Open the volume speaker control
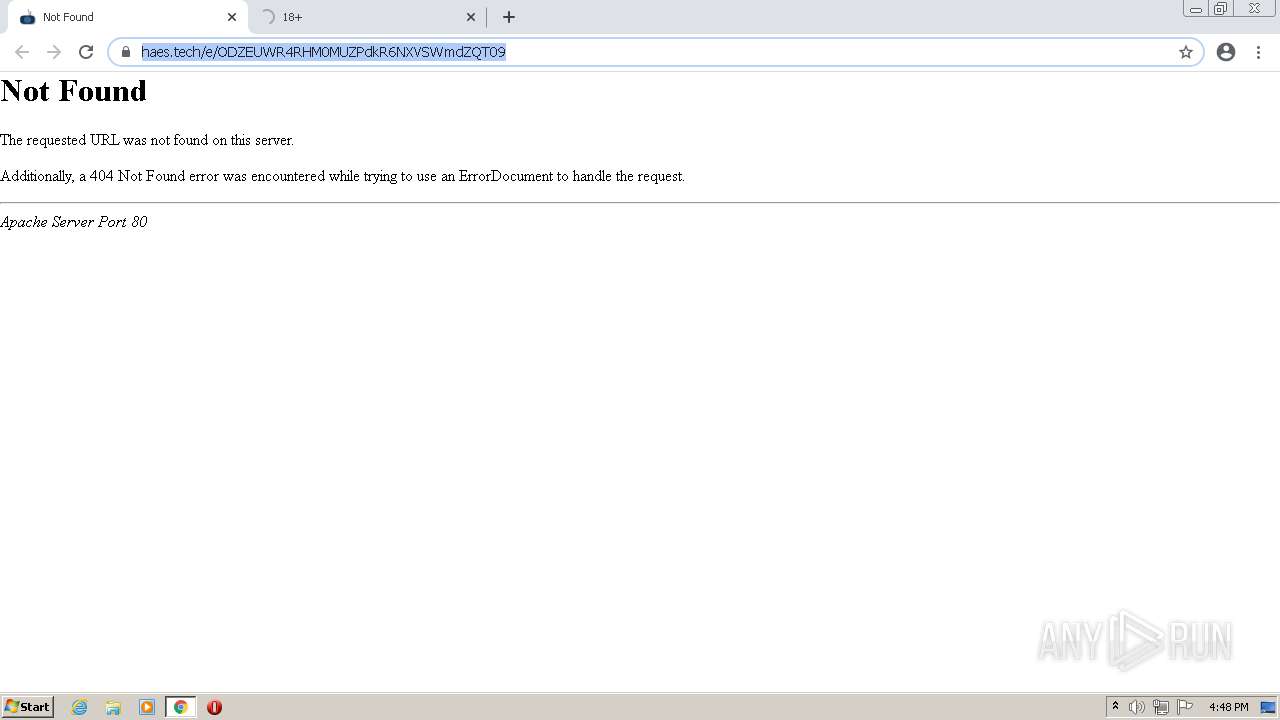 coord(1137,707)
